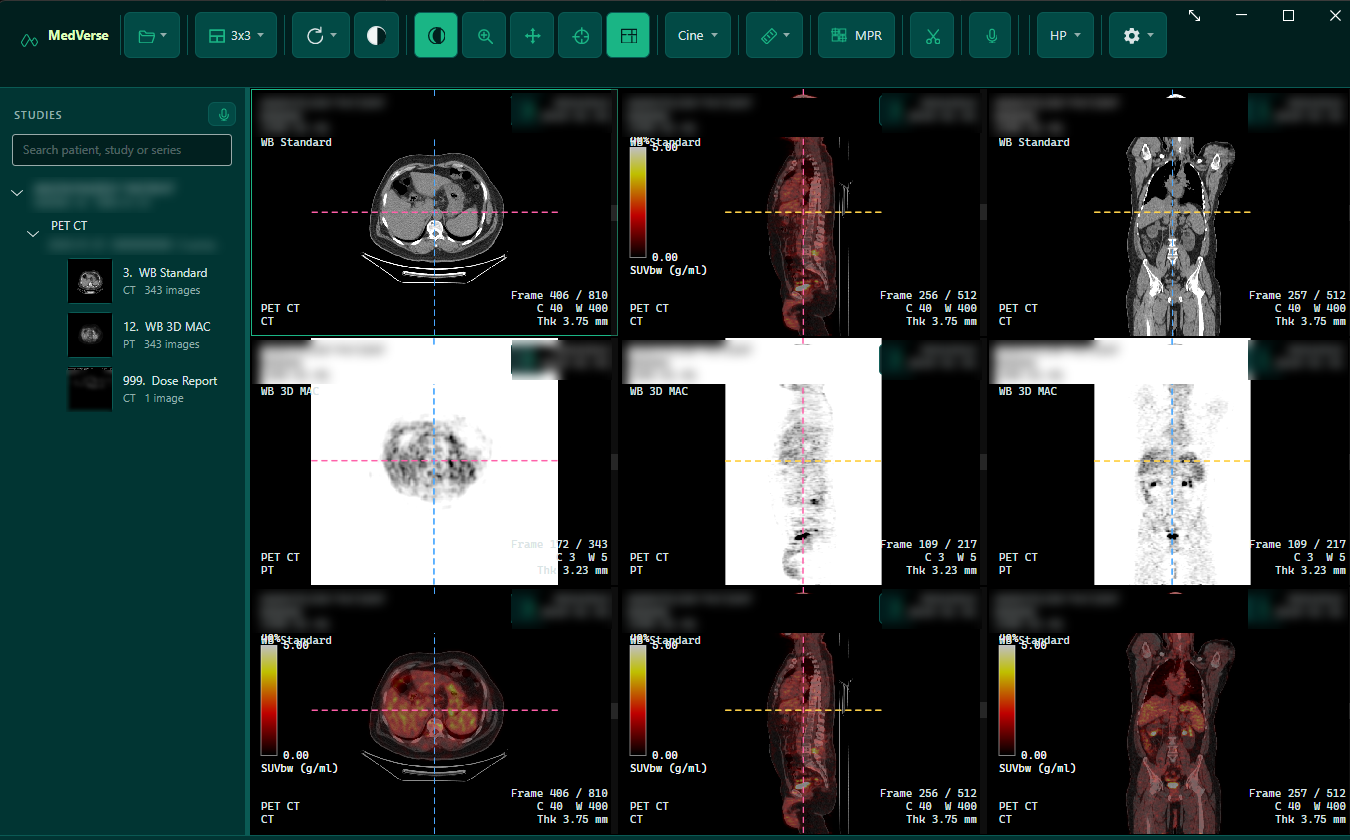Activate the grayscale axial CT viewport
Screen dimensions: 1350x840
click(x=434, y=212)
